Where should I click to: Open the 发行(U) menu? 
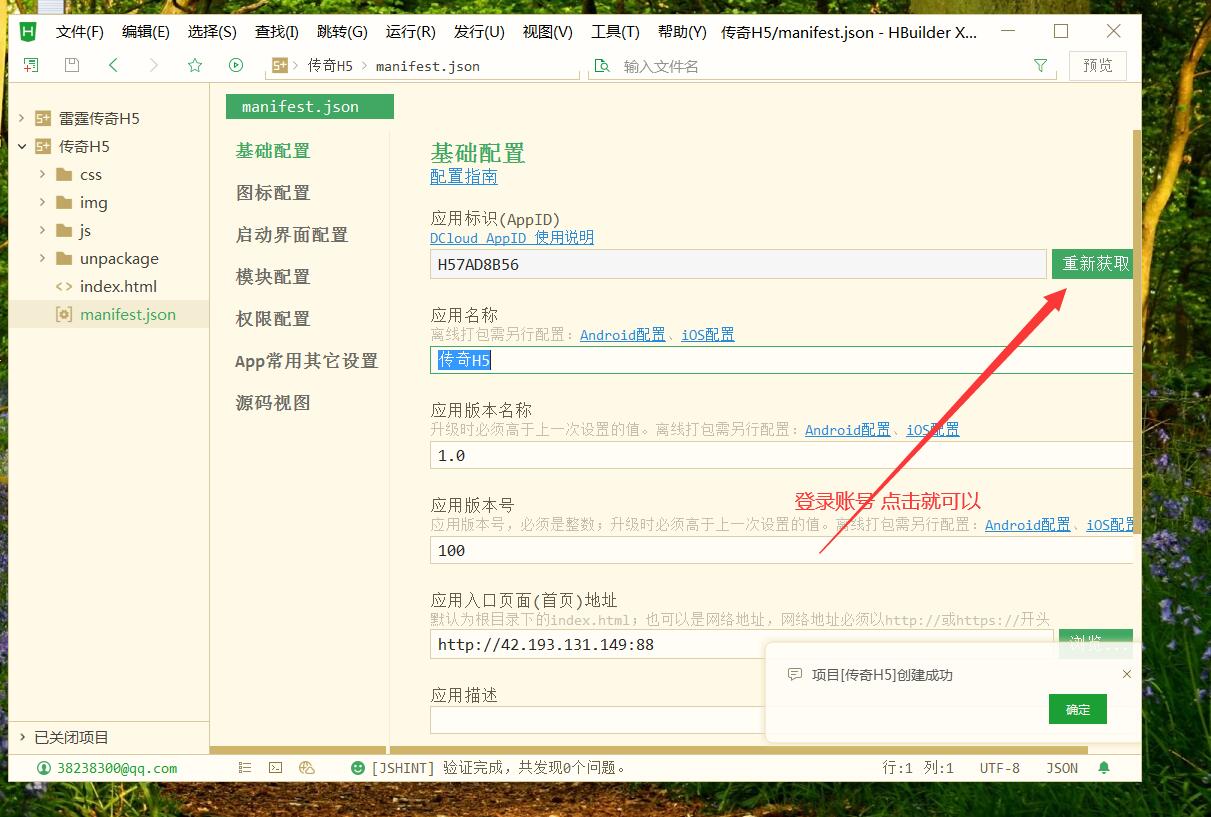pos(479,32)
